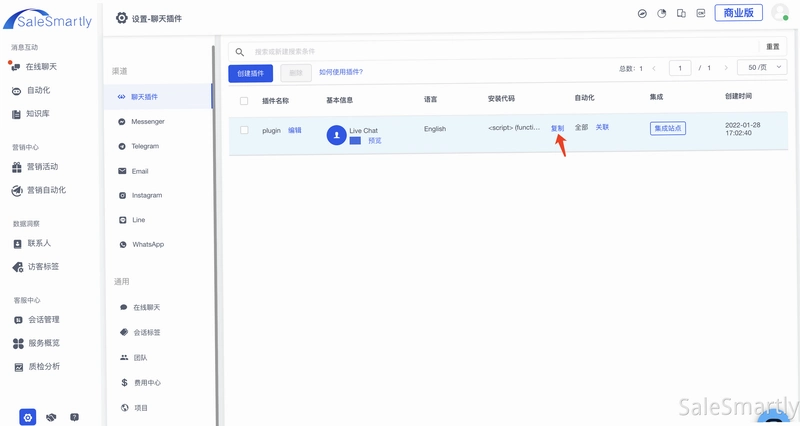Screen dimensions: 800x426
Task: Open the question-mark help icon
Action: (74, 417)
